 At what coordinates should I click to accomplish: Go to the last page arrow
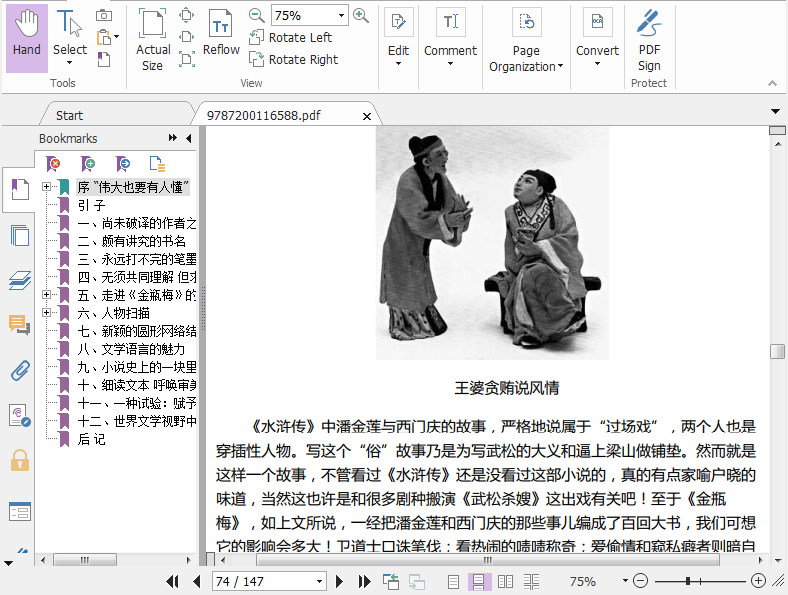point(362,581)
